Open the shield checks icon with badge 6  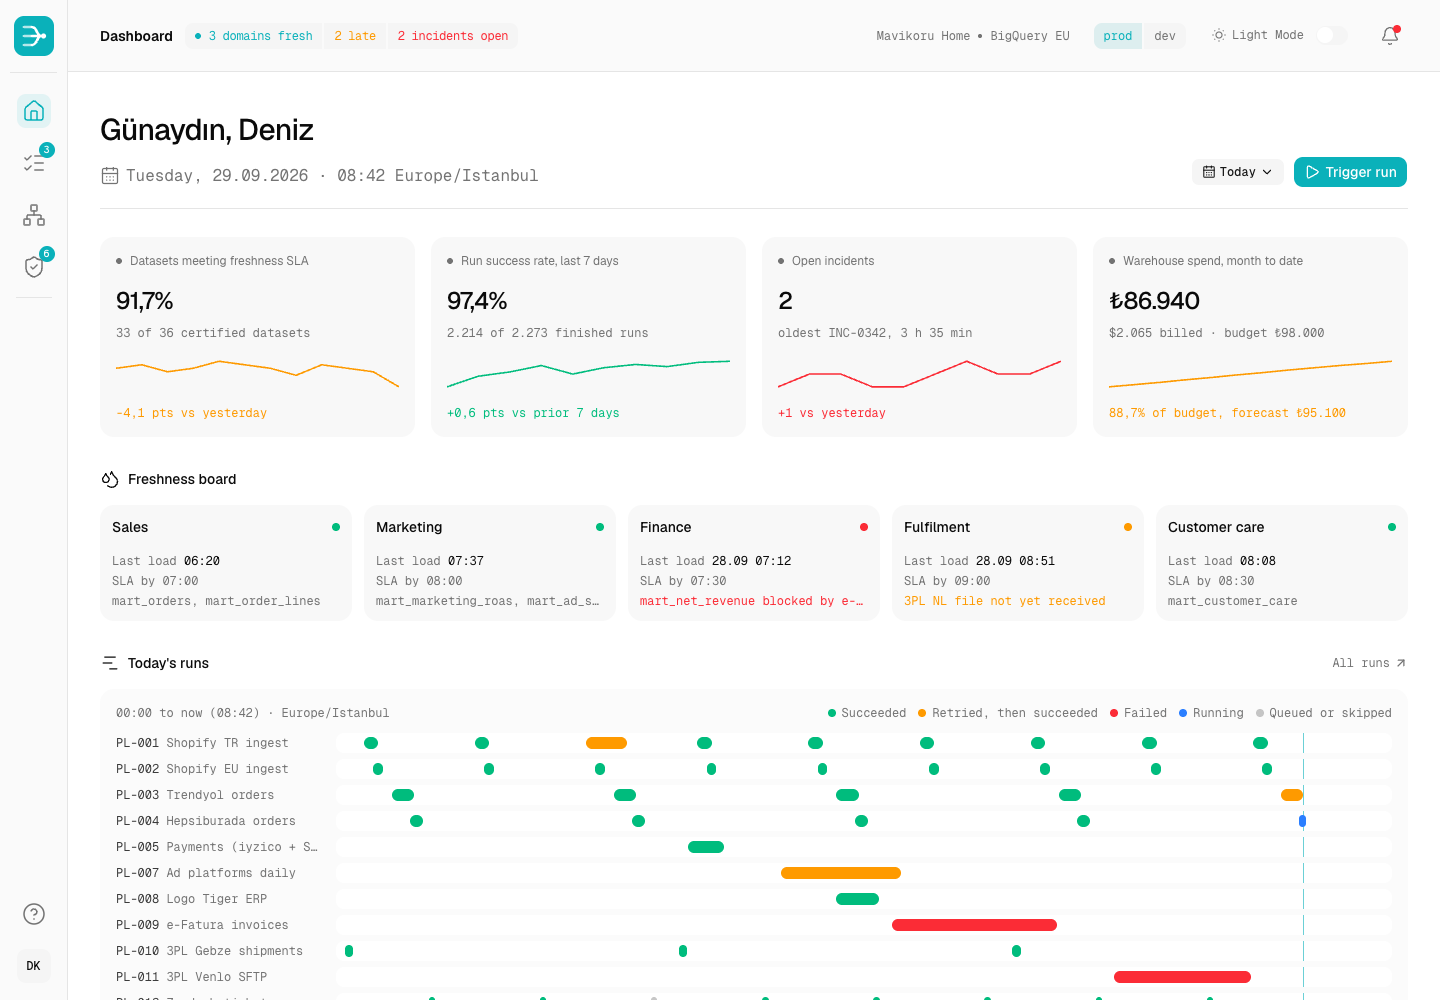34,267
